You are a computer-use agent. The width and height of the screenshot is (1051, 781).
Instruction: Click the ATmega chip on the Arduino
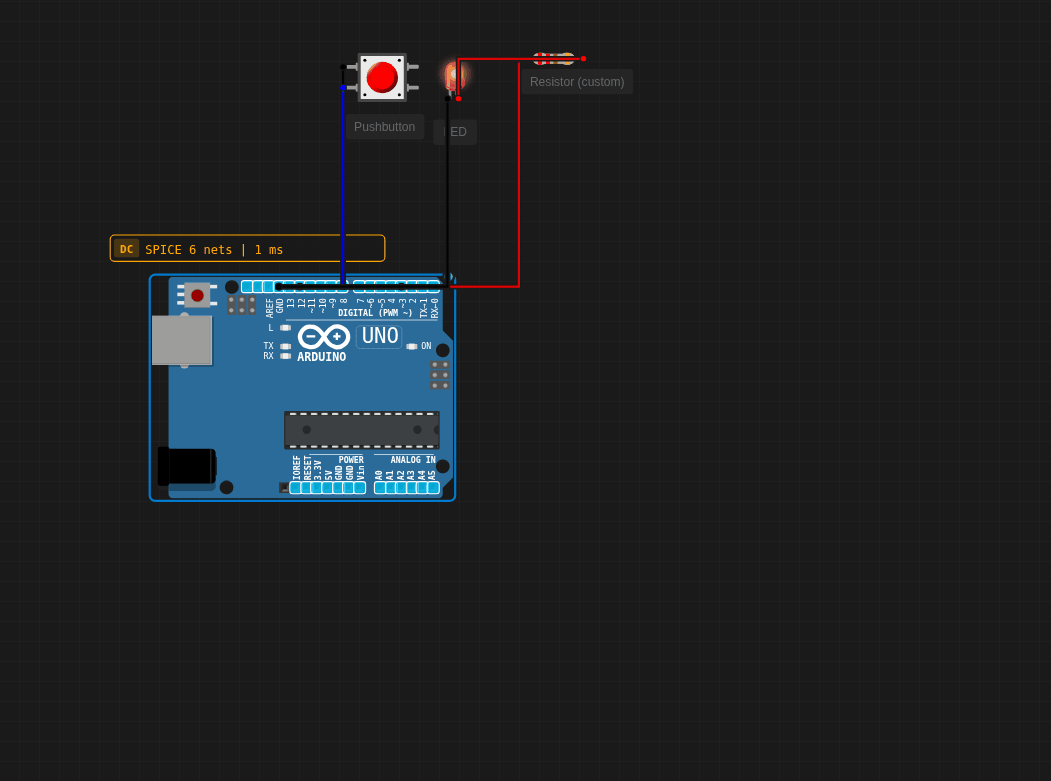tap(362, 430)
